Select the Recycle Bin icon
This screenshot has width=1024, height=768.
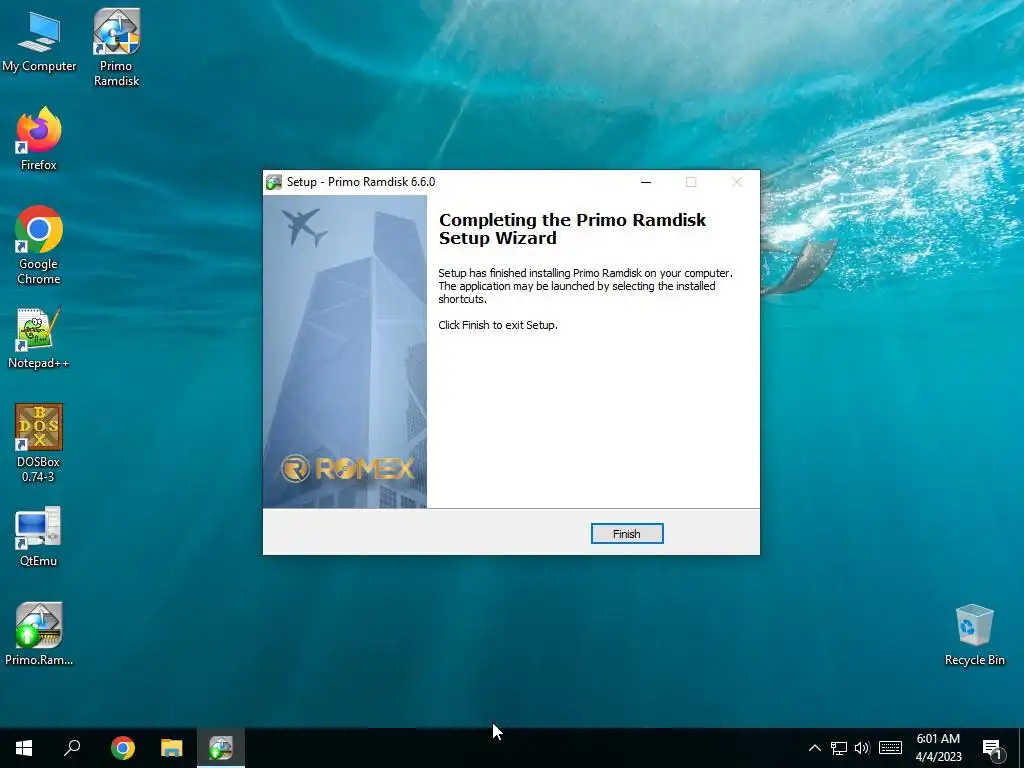(974, 635)
